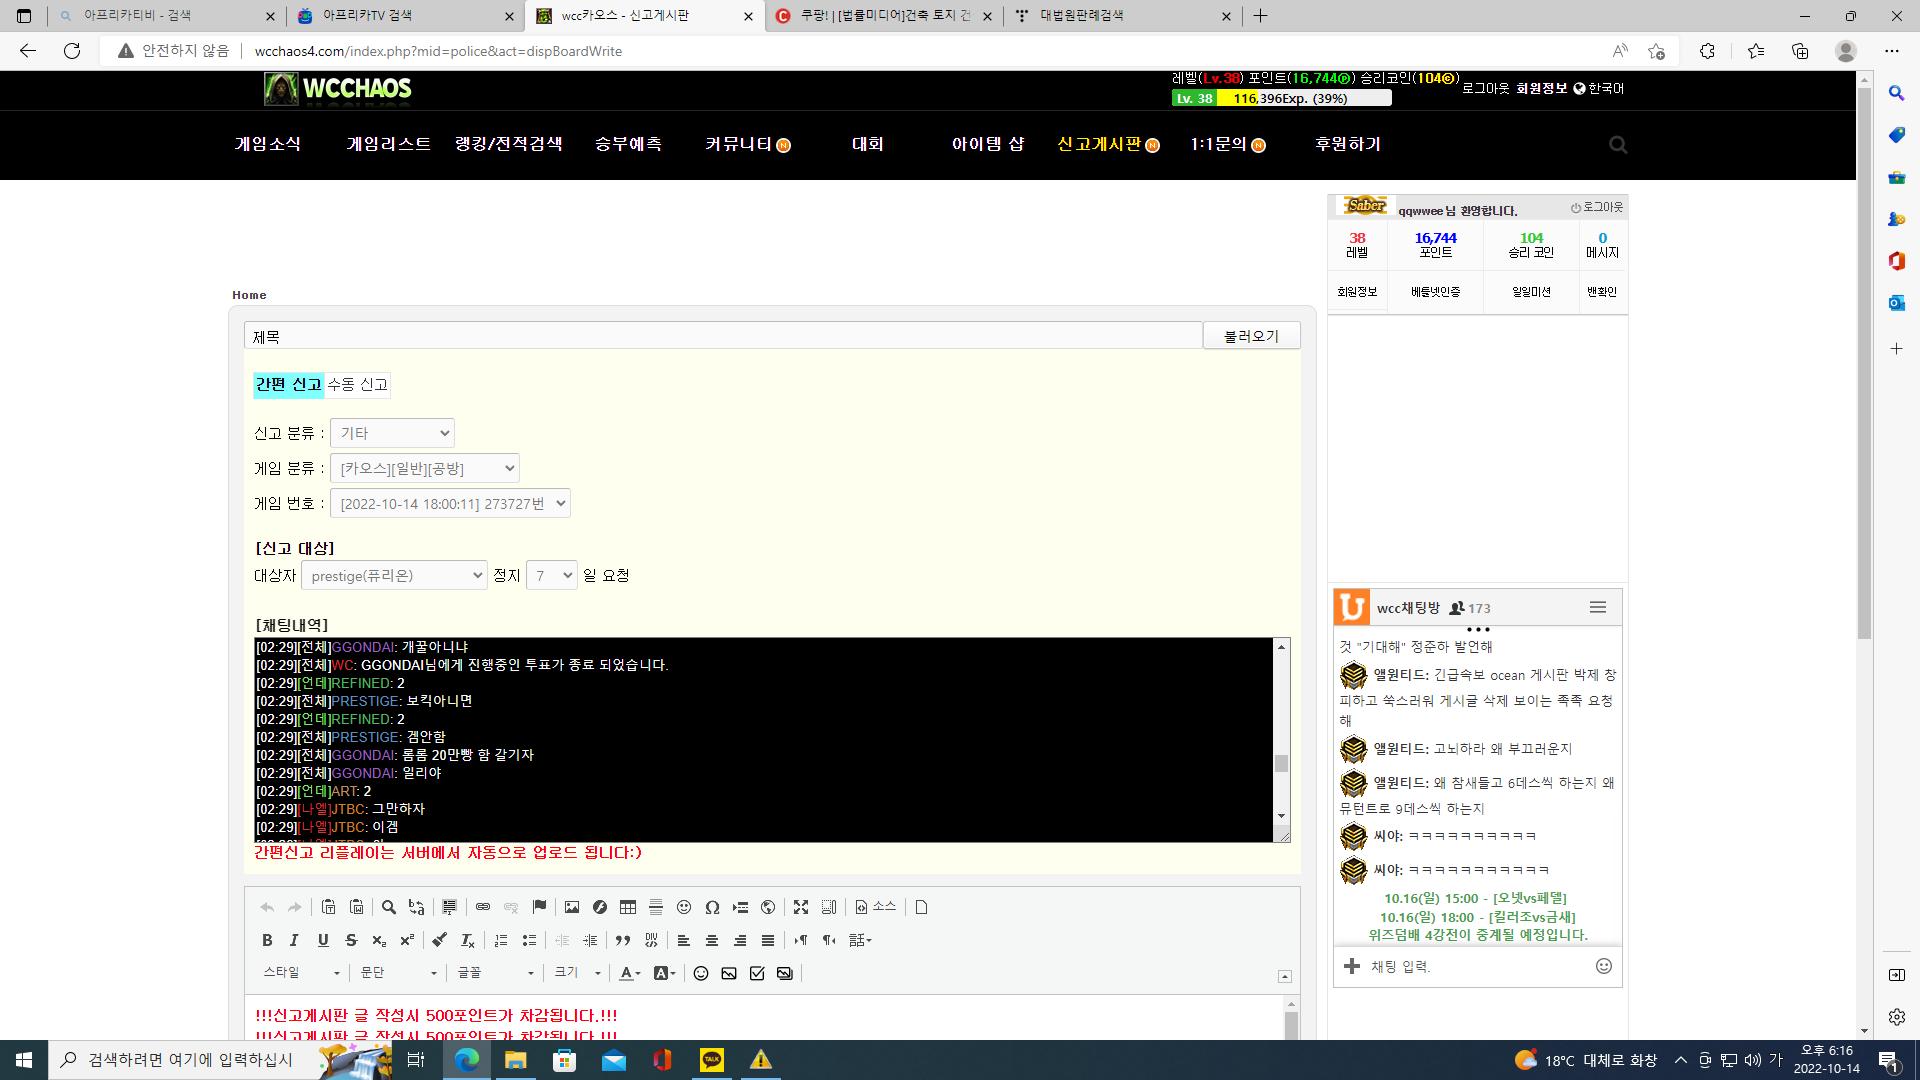Click the 회원정보 link in the top bar

(1542, 88)
